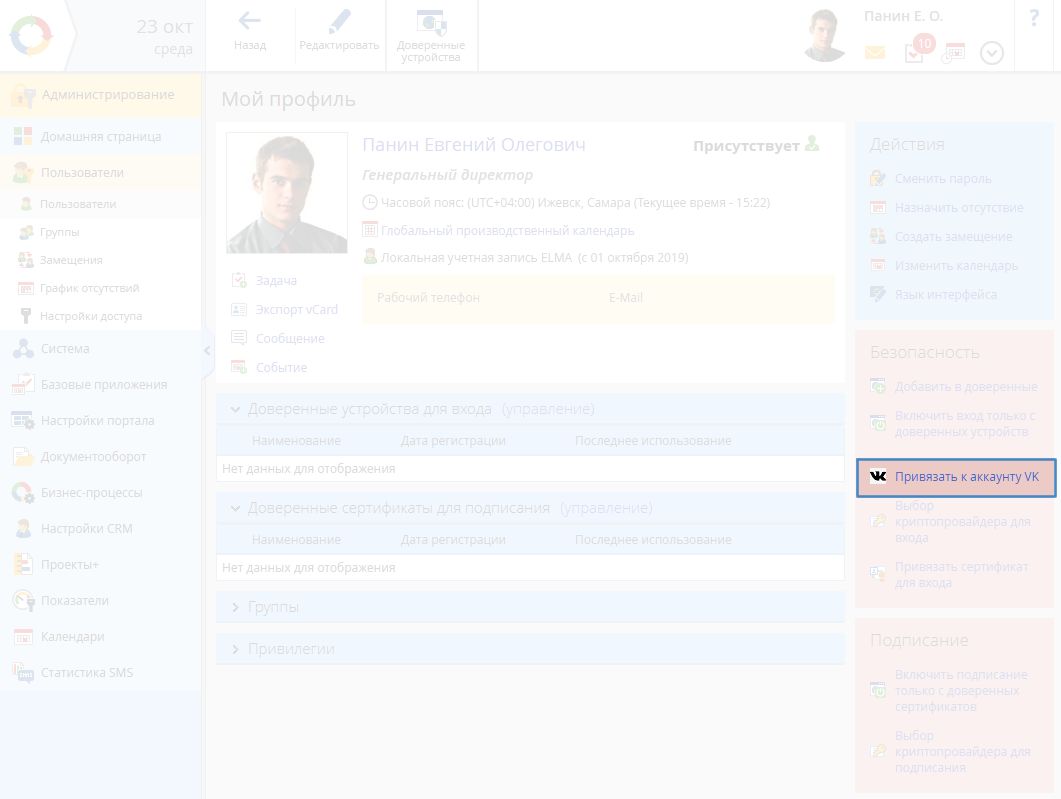Click the question mark help icon
Viewport: 1061px width, 799px height.
[x=1034, y=18]
